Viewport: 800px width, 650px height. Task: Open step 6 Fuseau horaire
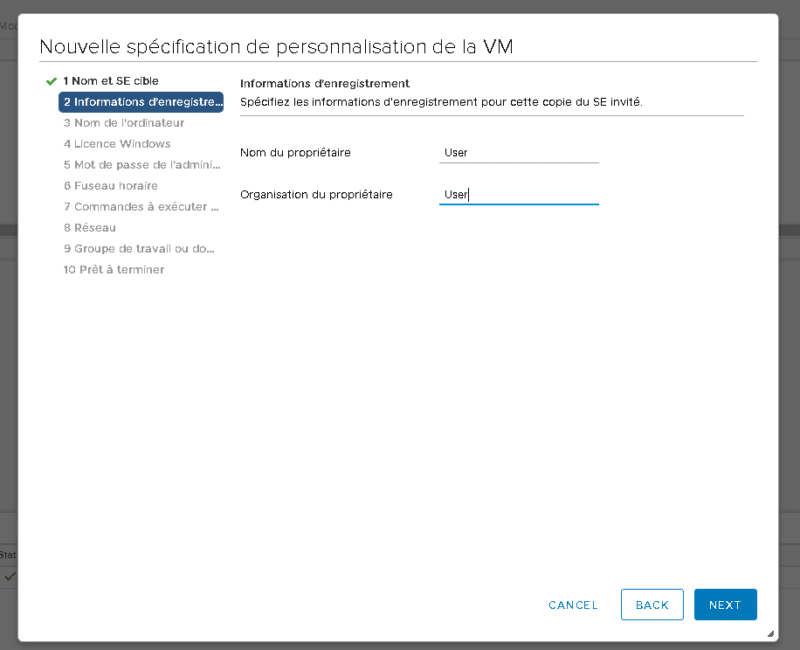[x=110, y=186]
